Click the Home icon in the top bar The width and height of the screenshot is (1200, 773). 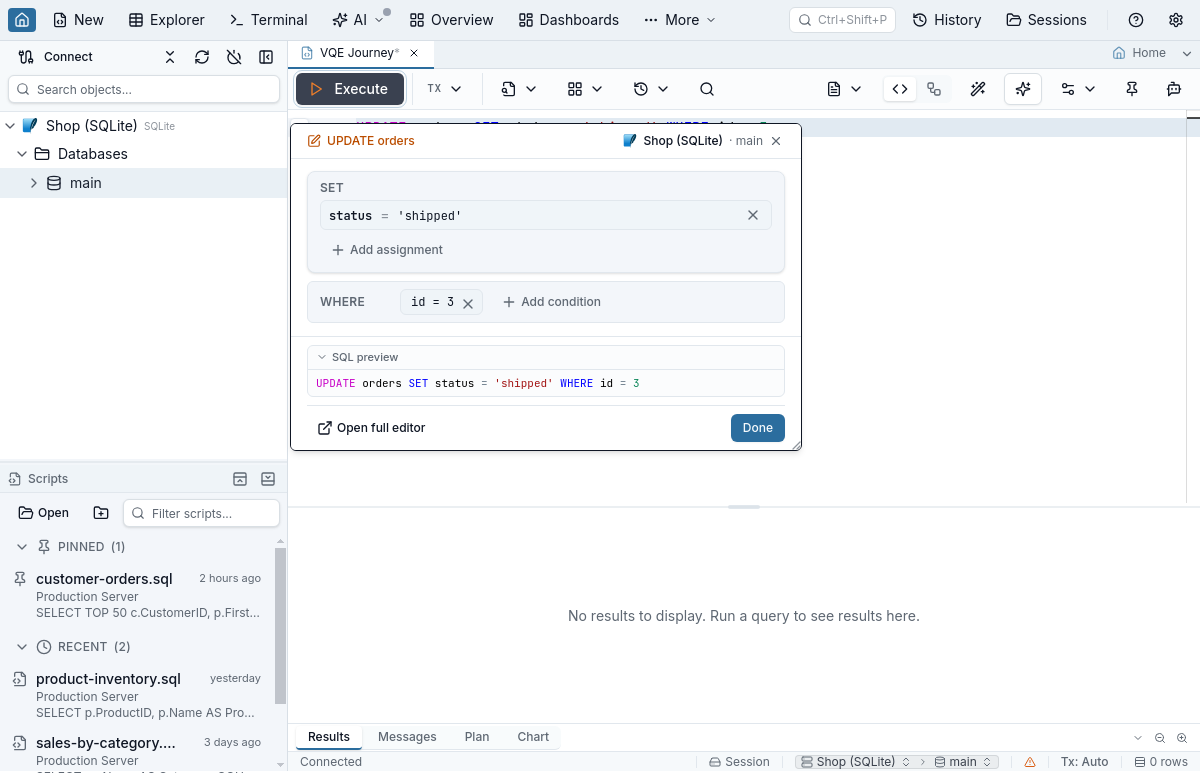click(22, 19)
